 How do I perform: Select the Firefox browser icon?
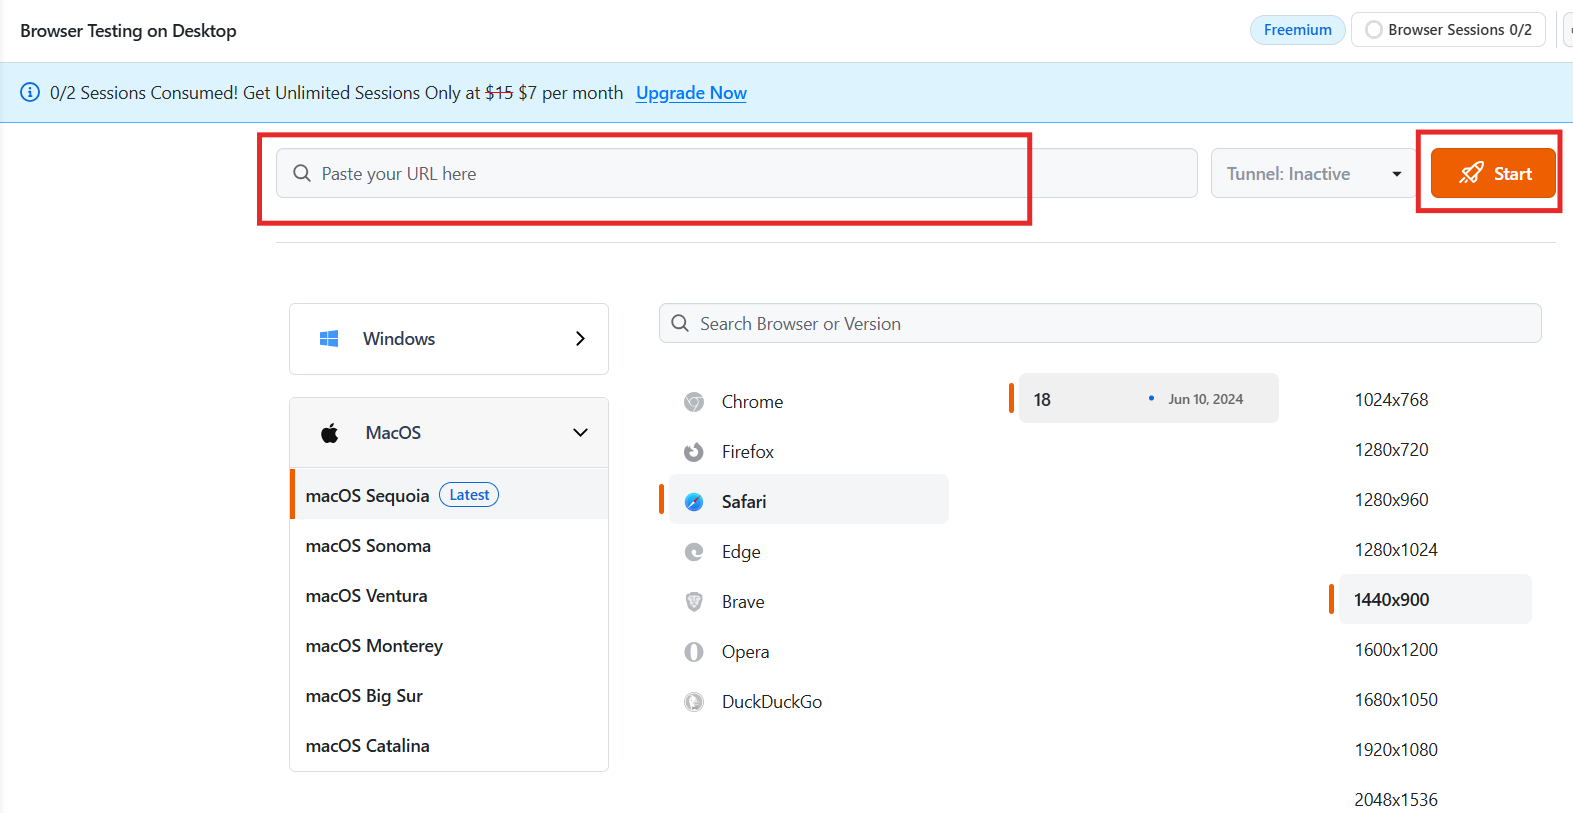(x=694, y=452)
